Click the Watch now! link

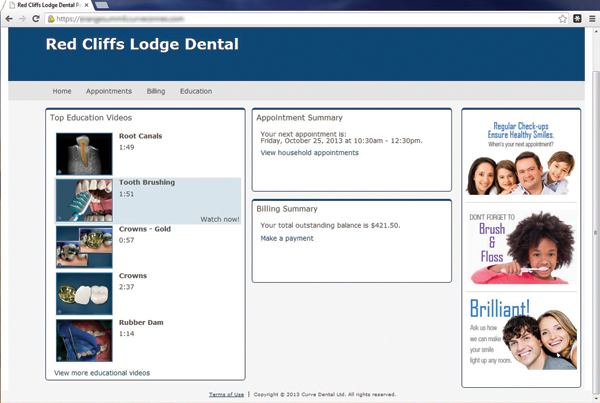coord(220,219)
